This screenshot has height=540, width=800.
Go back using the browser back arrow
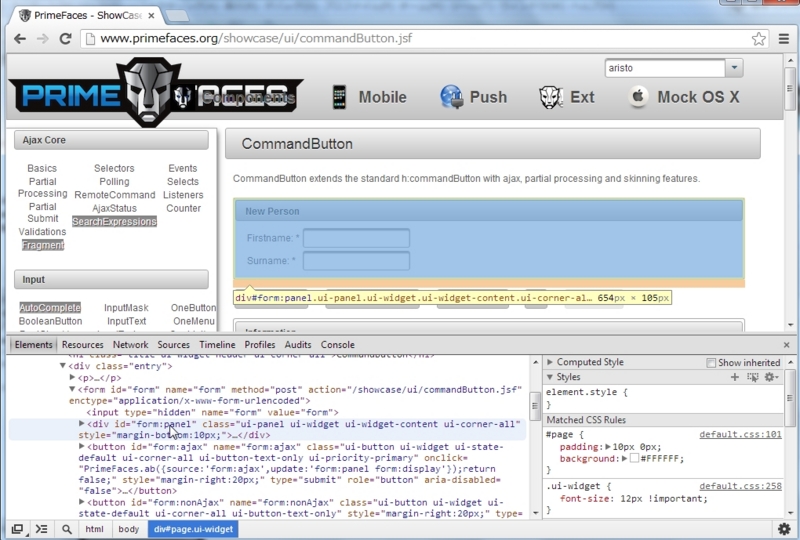[x=20, y=39]
